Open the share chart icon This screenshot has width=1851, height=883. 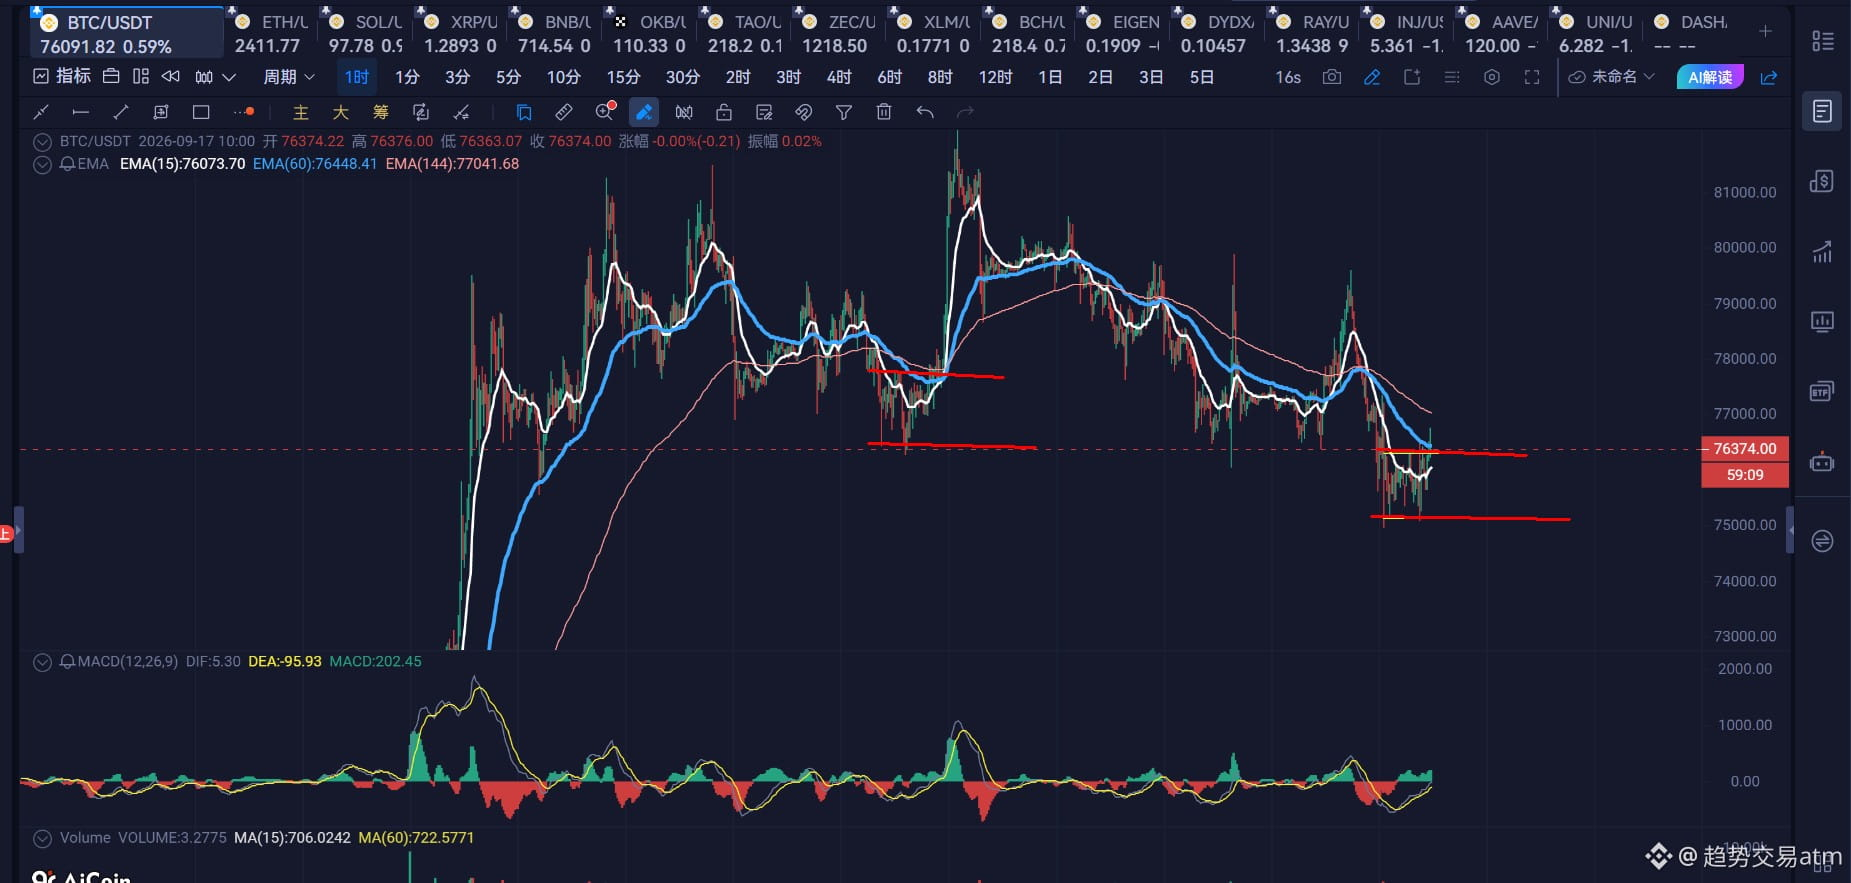click(x=1769, y=77)
